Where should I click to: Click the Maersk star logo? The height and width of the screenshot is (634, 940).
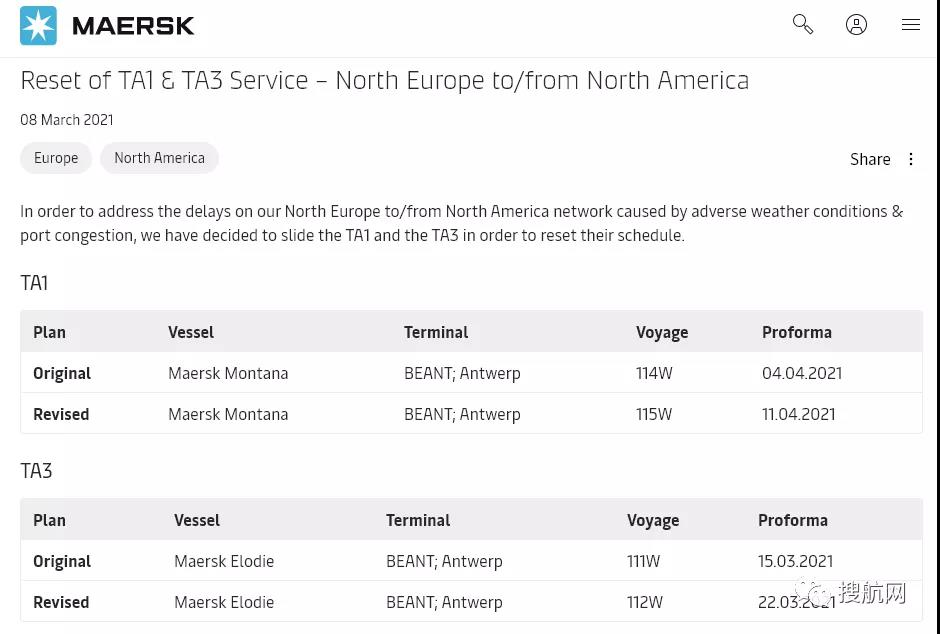click(x=38, y=26)
